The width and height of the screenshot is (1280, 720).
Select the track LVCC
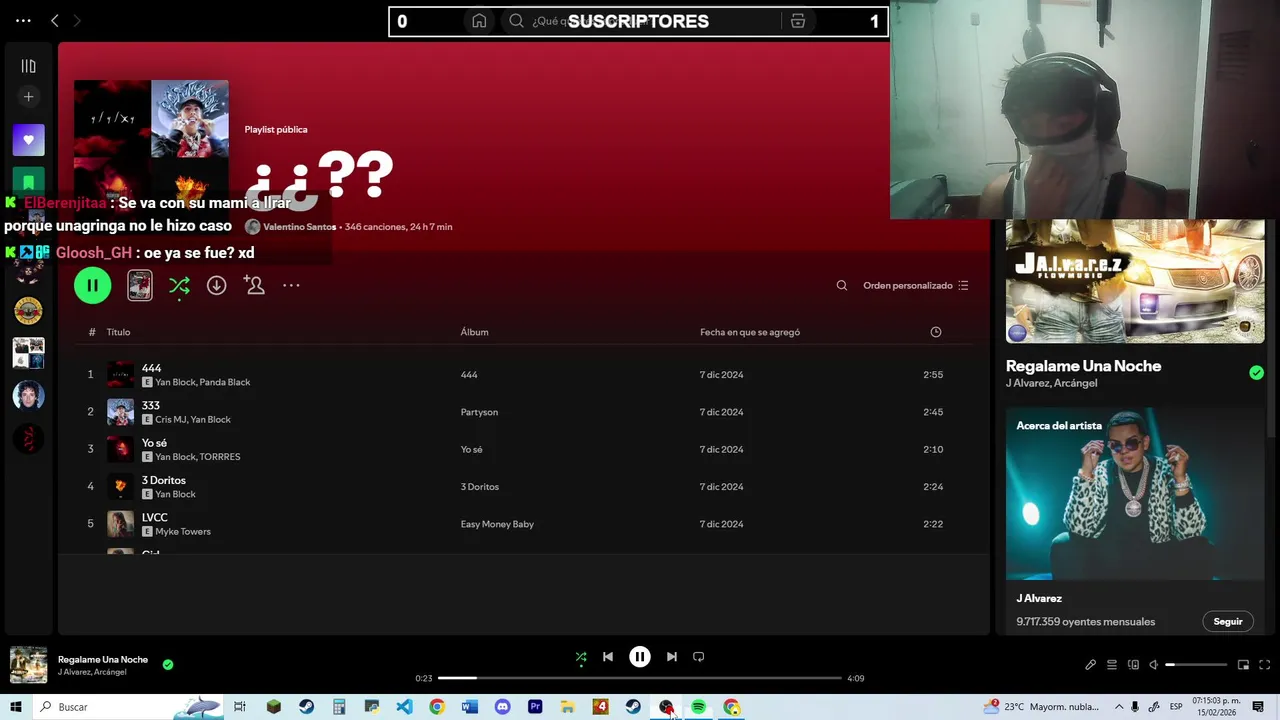click(524, 524)
